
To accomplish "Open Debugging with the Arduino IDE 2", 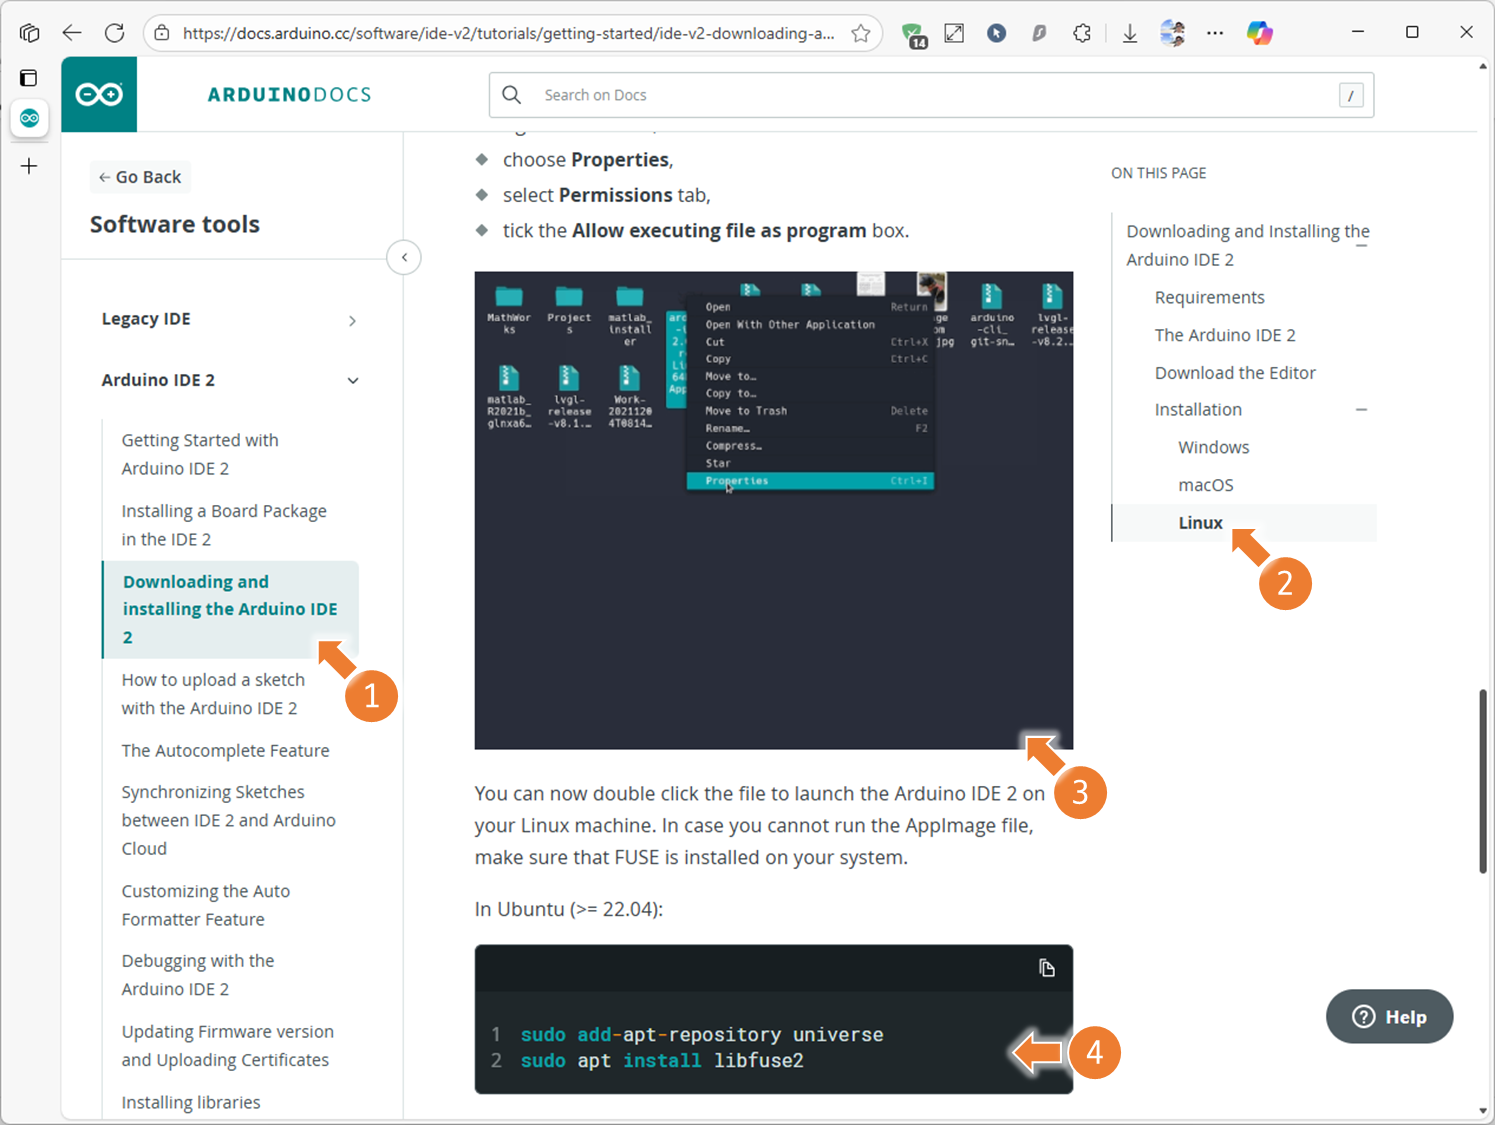I will pyautogui.click(x=198, y=975).
